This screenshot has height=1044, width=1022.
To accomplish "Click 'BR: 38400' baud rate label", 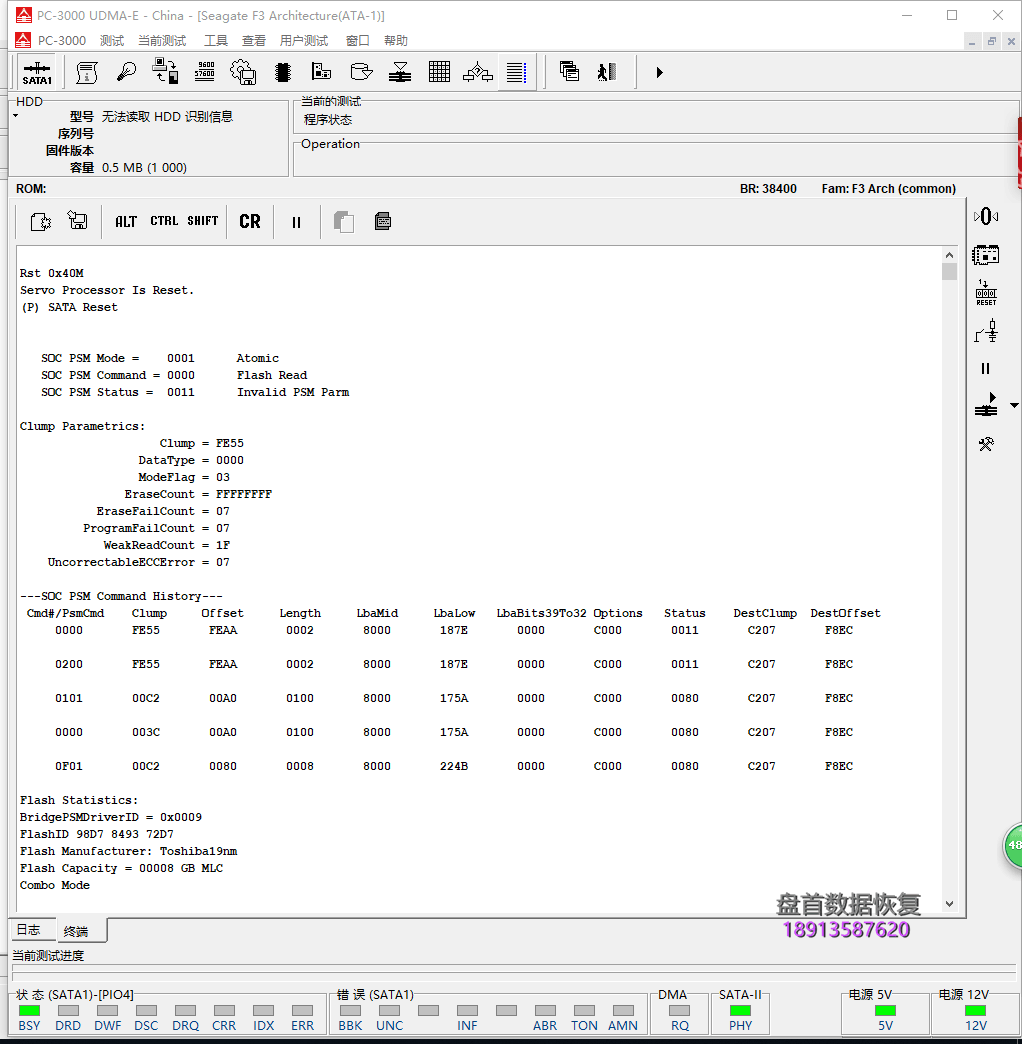I will coord(768,188).
